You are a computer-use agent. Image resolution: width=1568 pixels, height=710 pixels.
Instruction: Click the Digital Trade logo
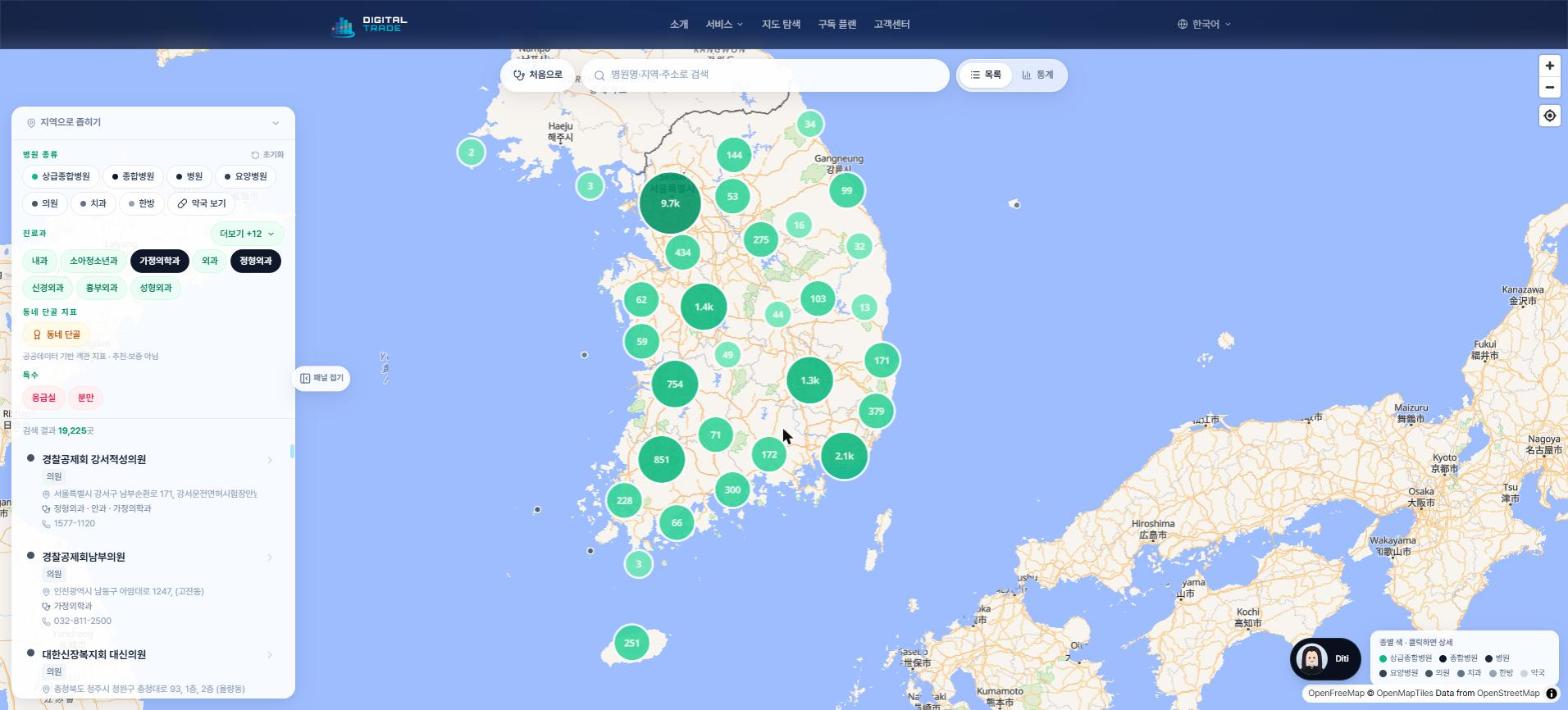370,25
